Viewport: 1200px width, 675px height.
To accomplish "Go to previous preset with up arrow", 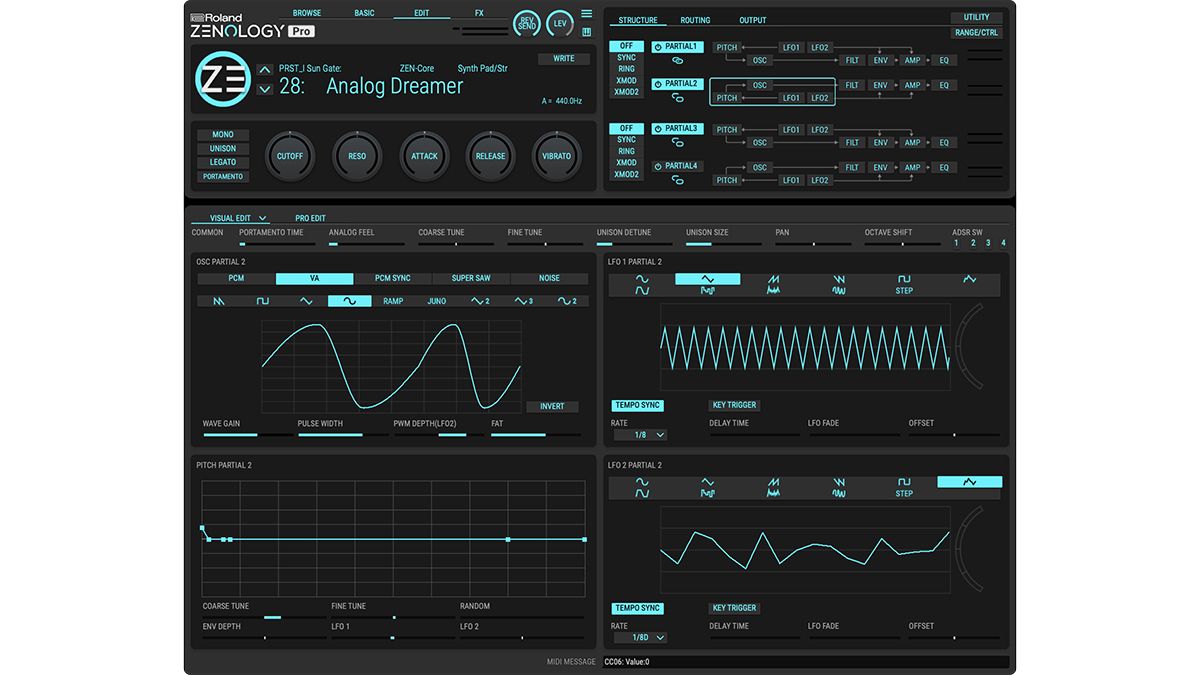I will coord(265,69).
